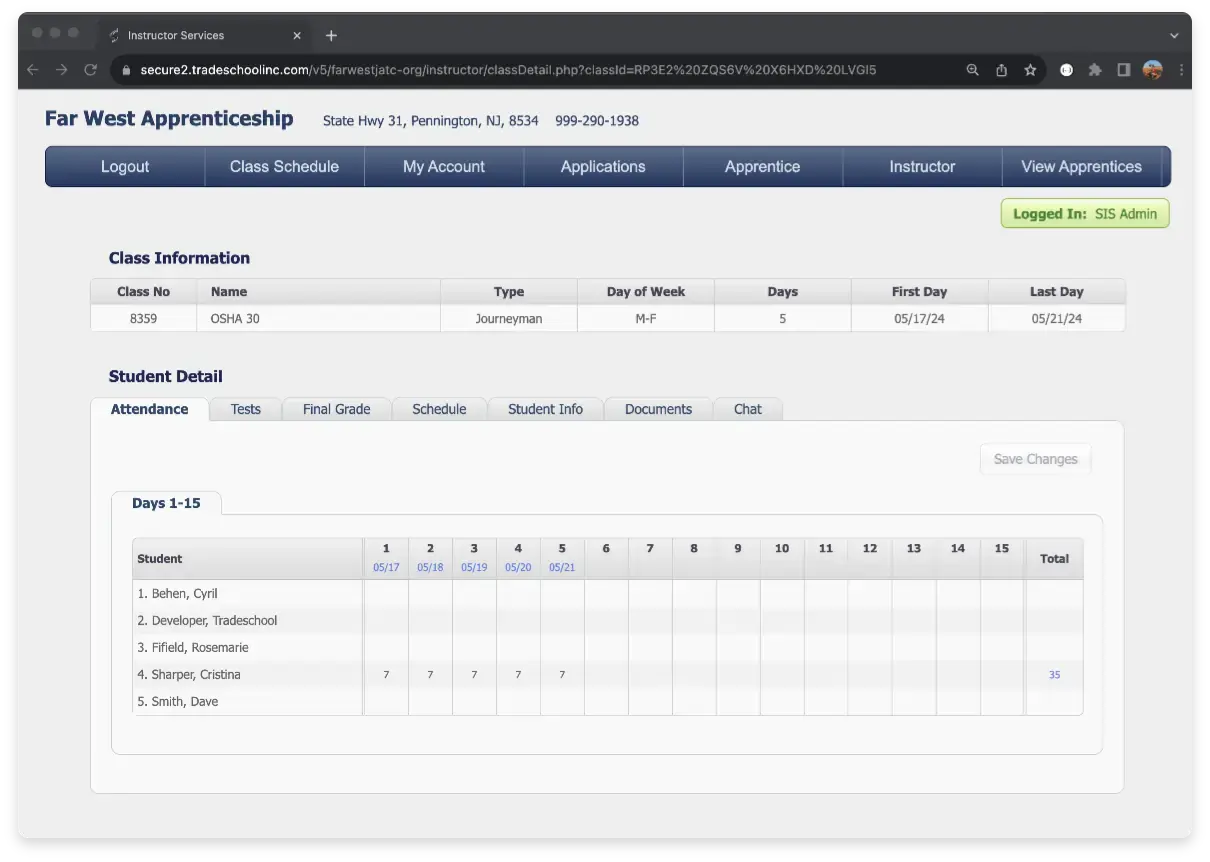Open a new tab with the plus icon

[331, 35]
